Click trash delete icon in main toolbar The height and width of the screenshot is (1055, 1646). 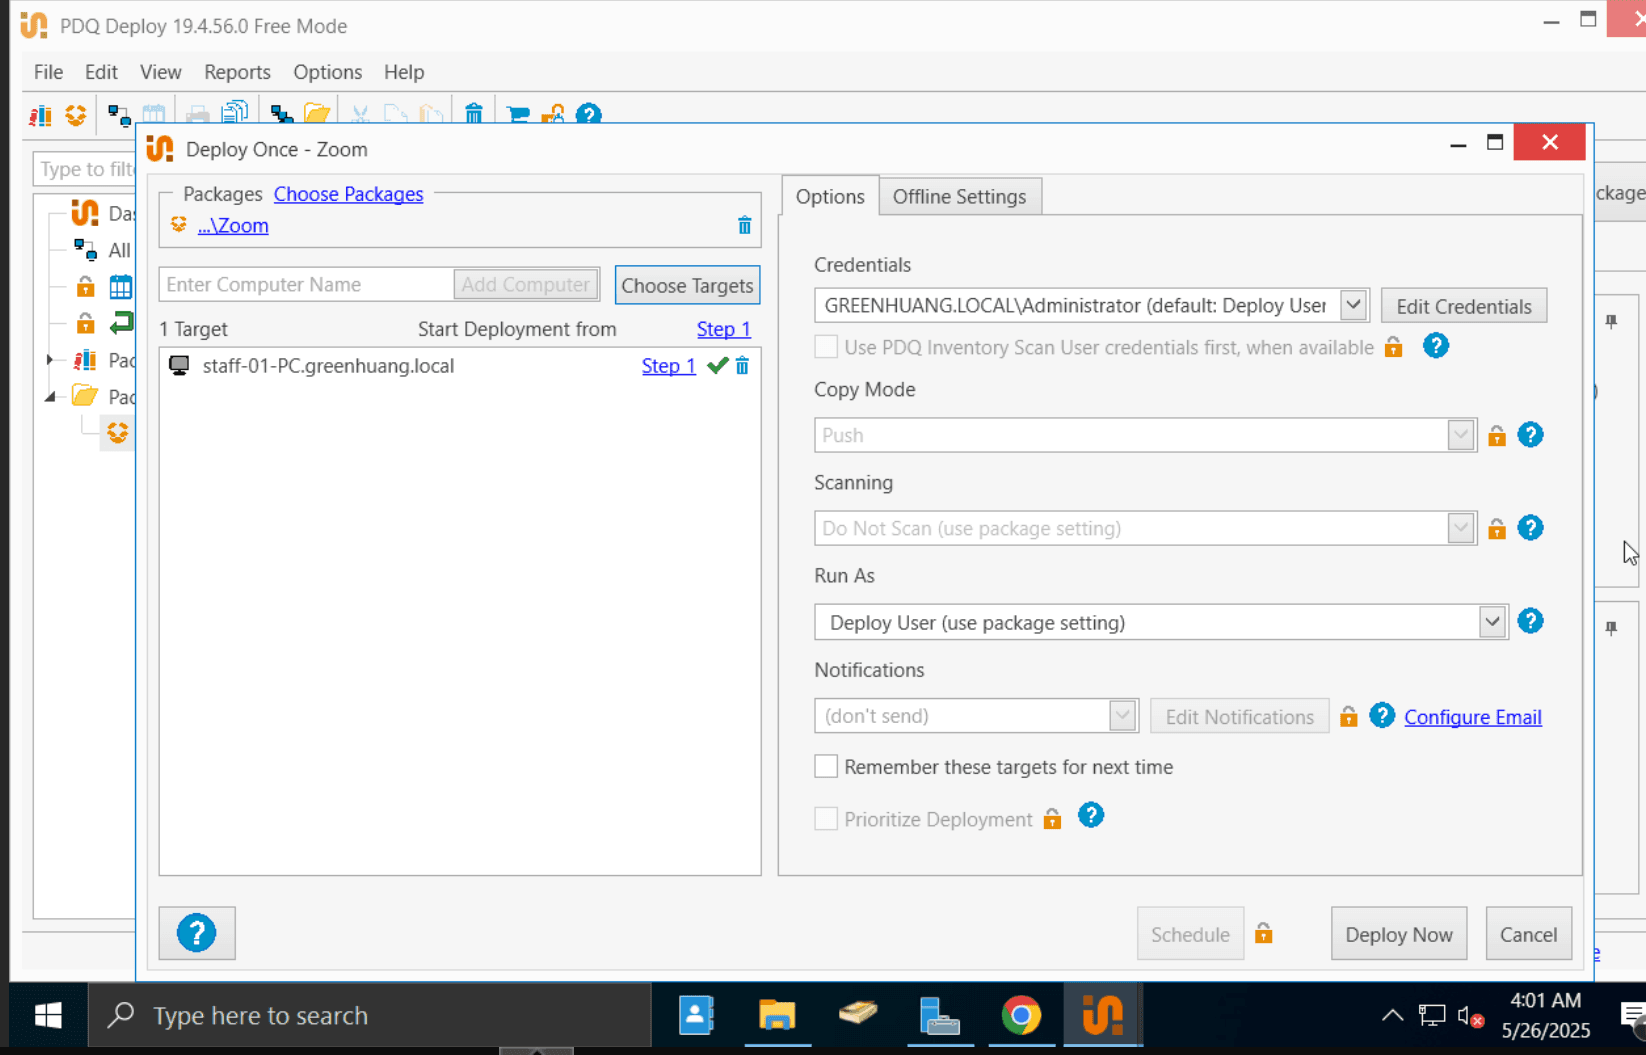click(474, 115)
